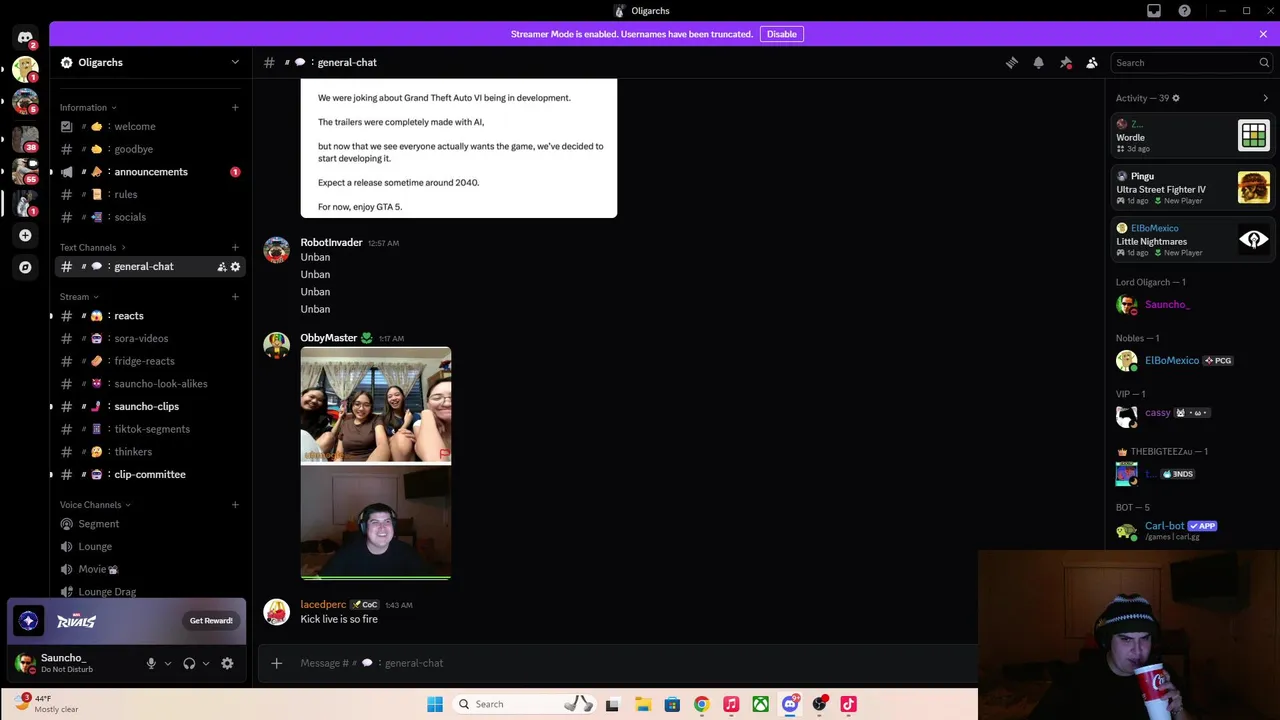The image size is (1280, 720).
Task: Open Chrome from the taskbar
Action: [702, 704]
